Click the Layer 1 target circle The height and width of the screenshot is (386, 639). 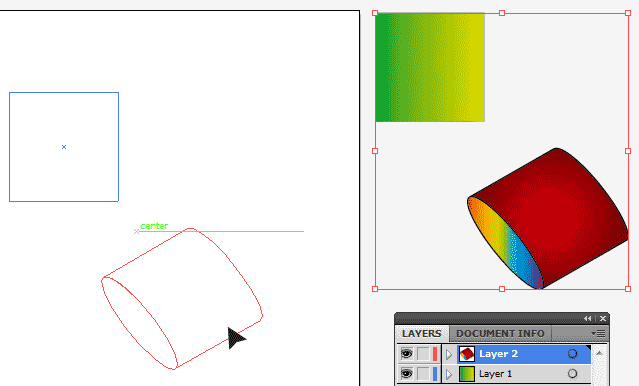573,374
